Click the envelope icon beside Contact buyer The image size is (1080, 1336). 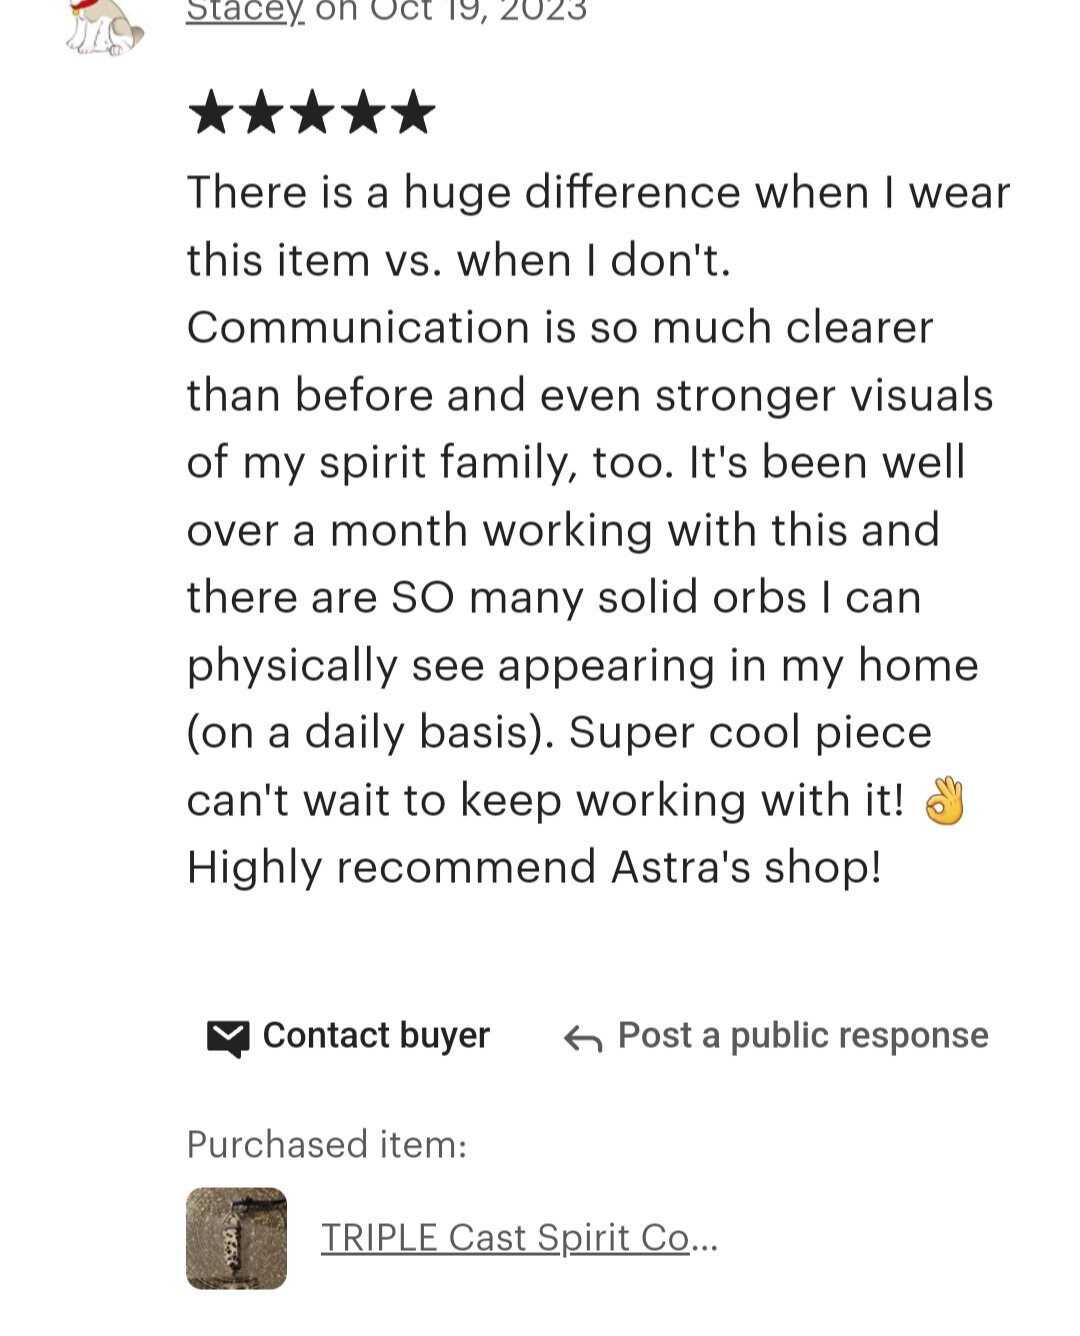(x=228, y=1039)
